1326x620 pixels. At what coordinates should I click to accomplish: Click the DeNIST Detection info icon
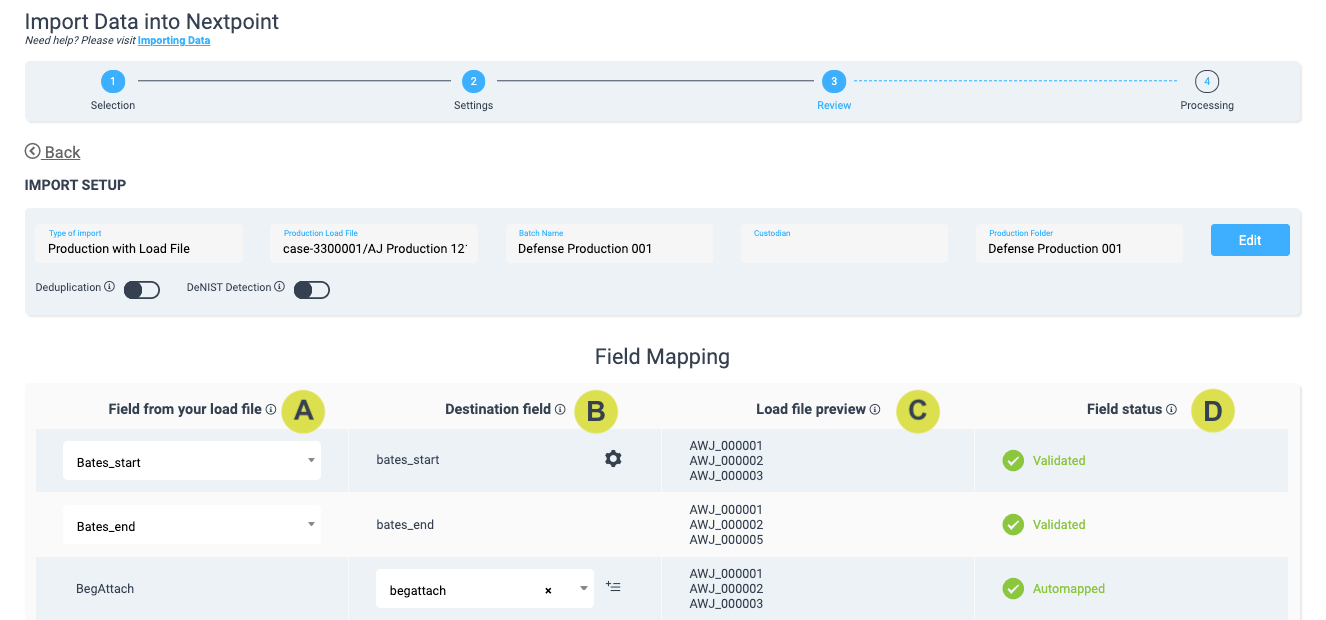click(280, 287)
